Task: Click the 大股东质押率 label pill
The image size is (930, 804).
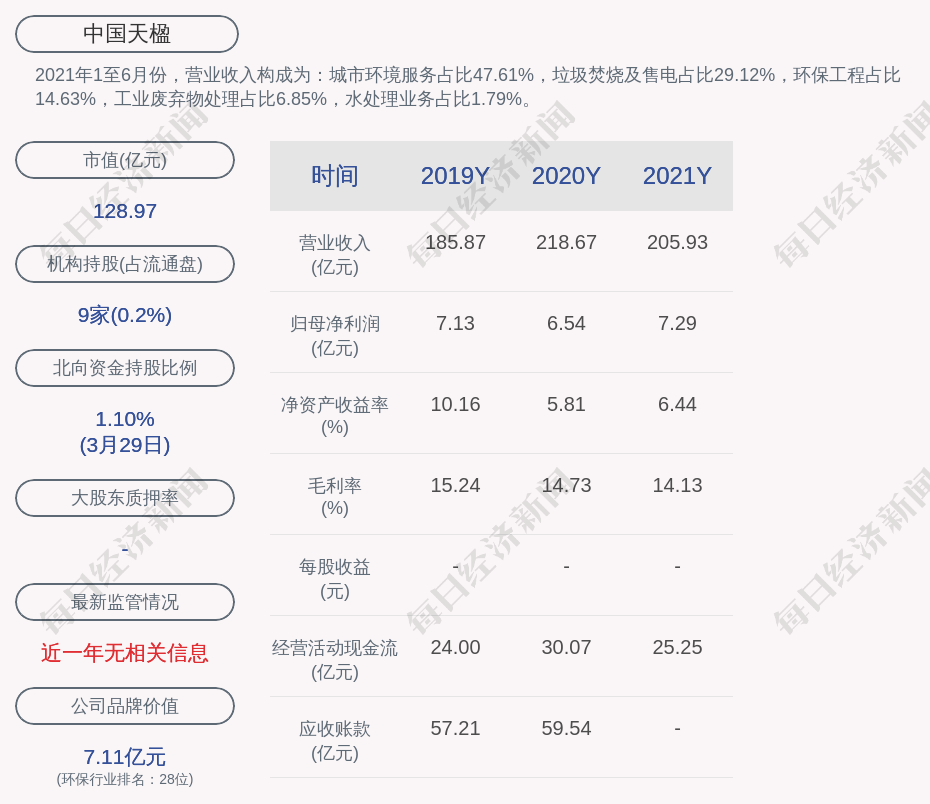Action: coord(125,497)
